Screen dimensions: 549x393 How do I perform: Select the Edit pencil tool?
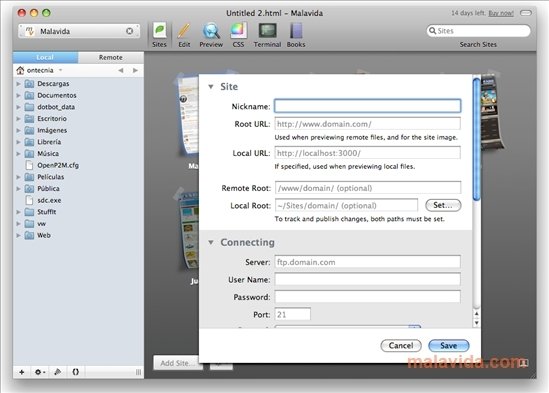pos(184,31)
